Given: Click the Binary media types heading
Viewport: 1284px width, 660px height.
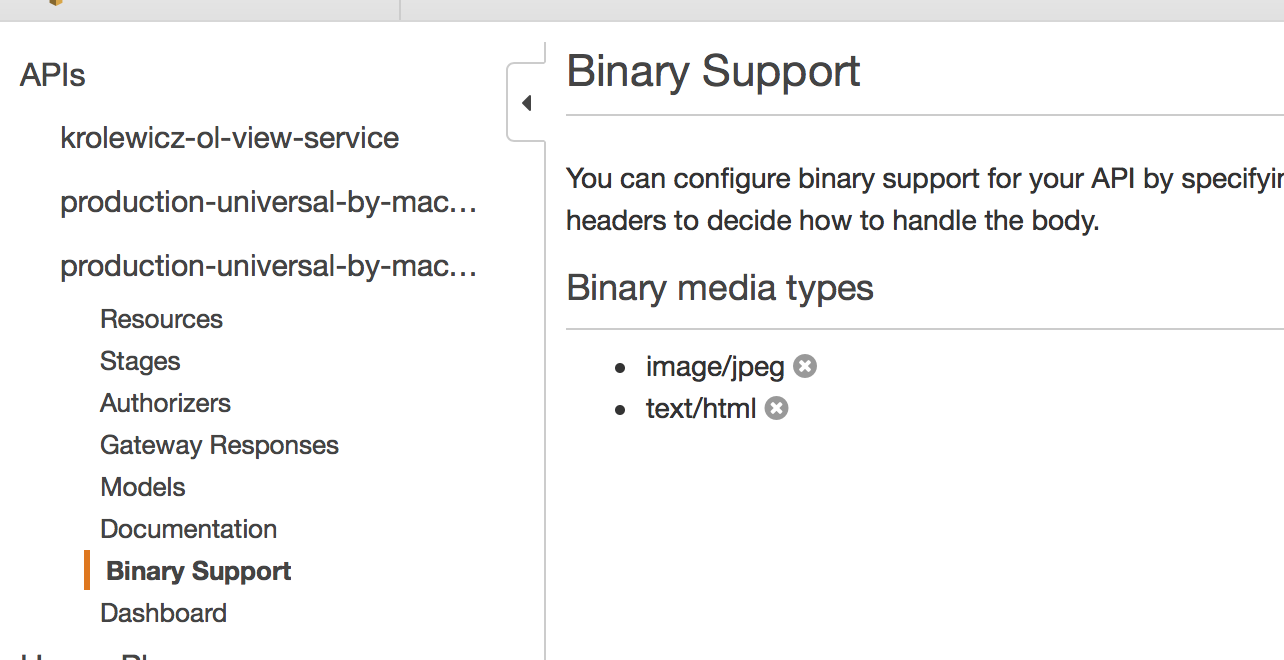Looking at the screenshot, I should click(x=720, y=288).
